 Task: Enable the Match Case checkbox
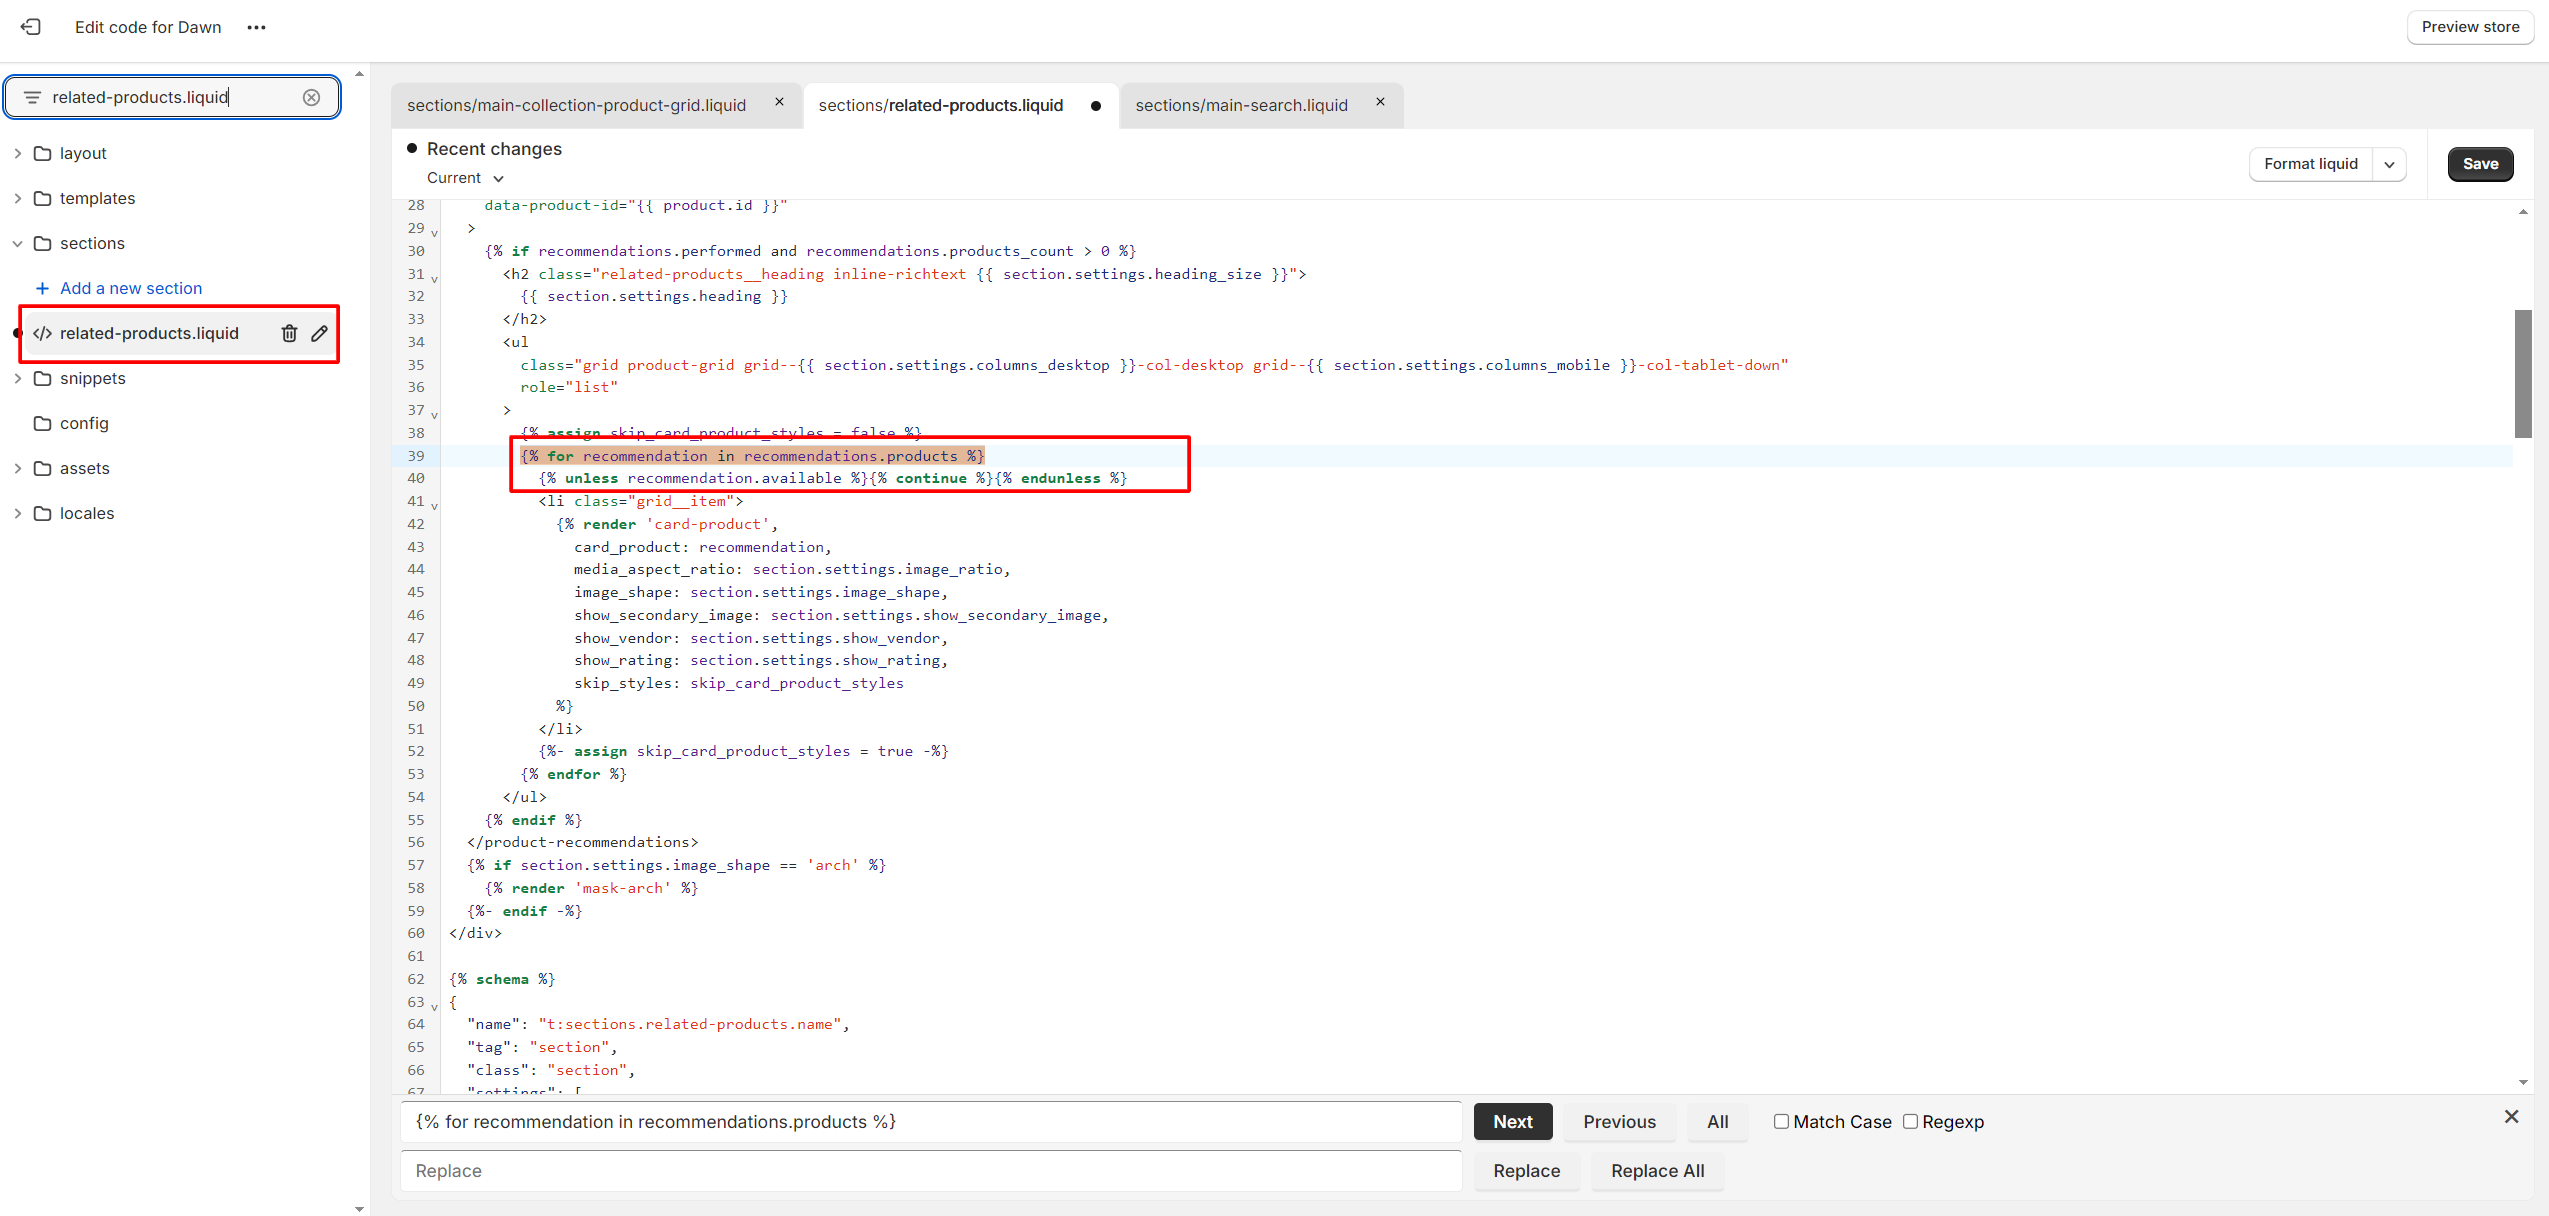point(1780,1121)
